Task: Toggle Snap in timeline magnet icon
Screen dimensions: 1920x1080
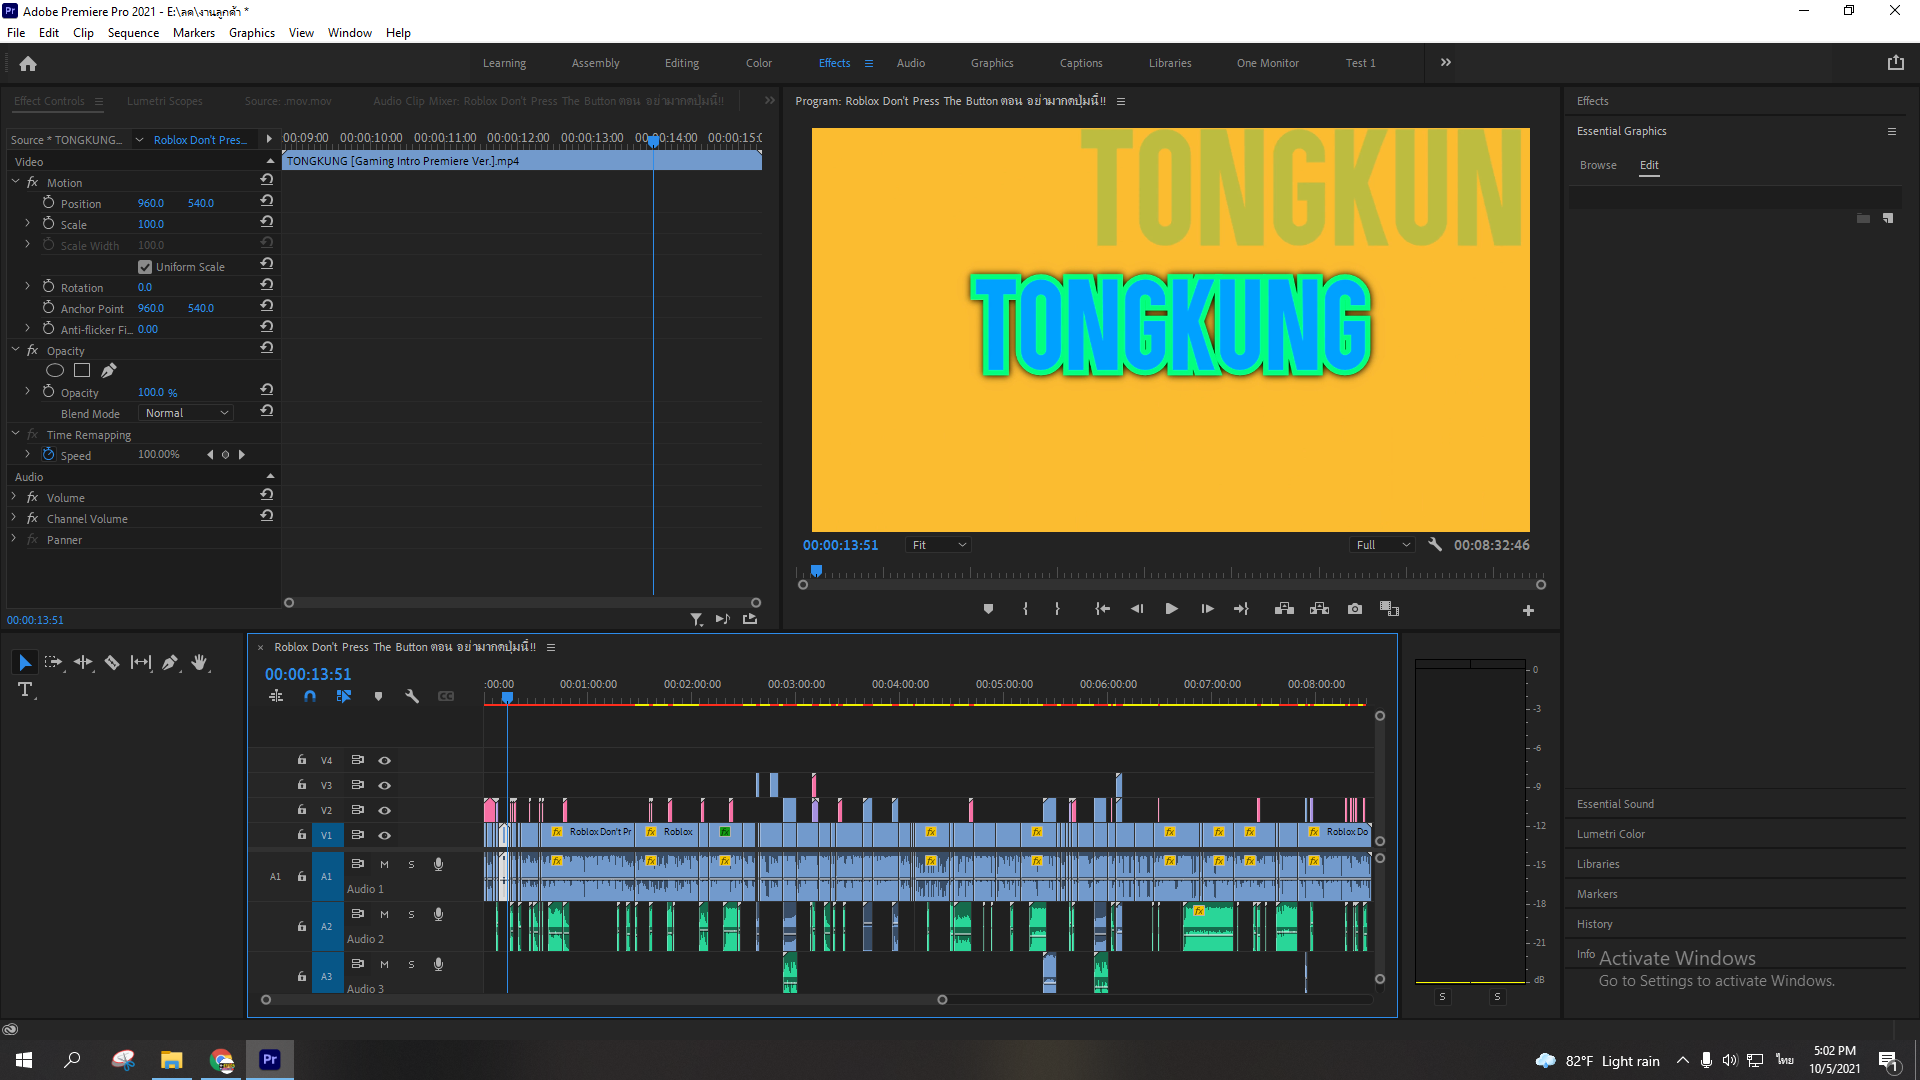Action: coord(310,696)
